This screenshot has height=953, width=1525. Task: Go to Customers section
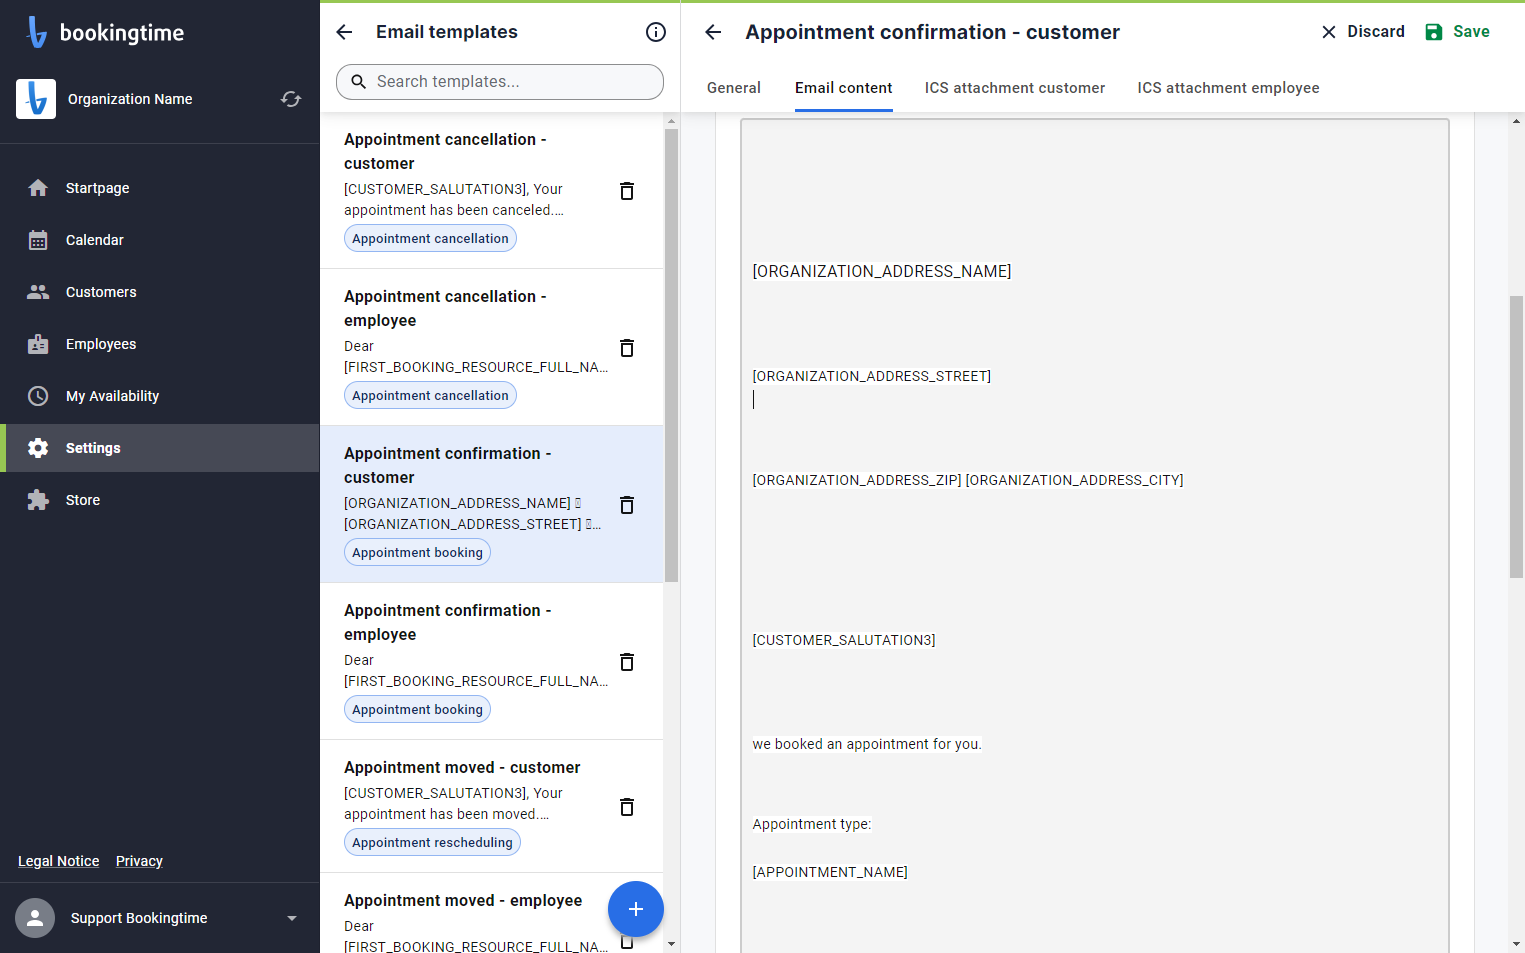(160, 292)
